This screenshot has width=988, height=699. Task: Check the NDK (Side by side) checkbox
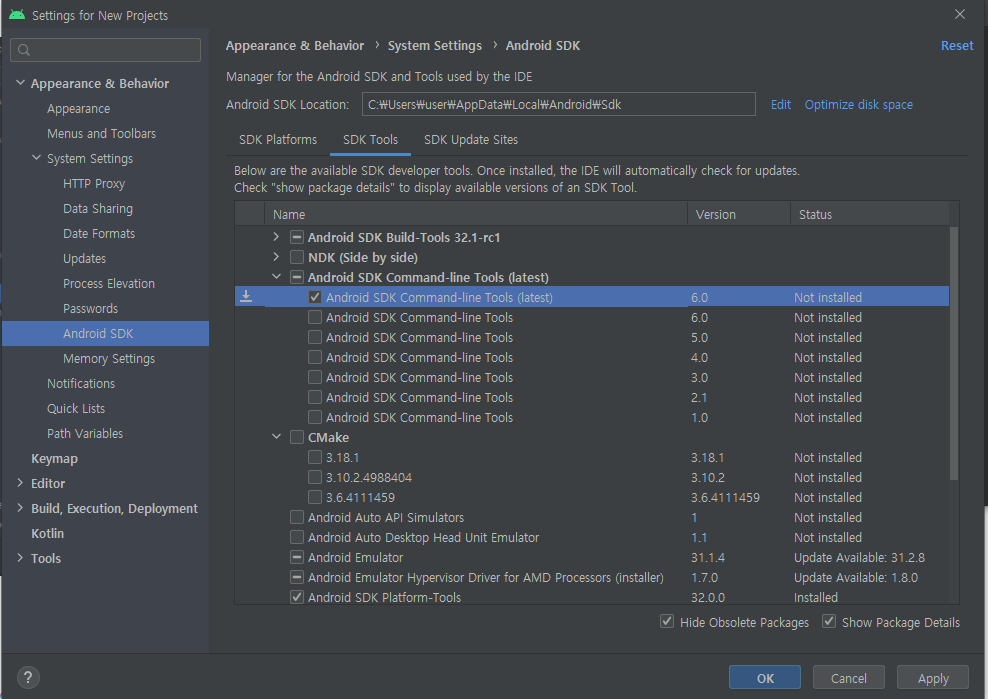(297, 257)
